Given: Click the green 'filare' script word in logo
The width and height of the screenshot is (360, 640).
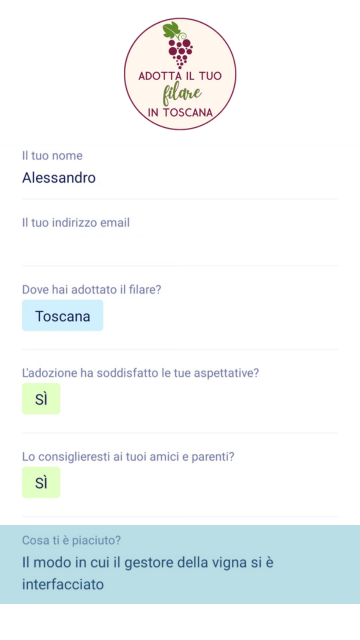Looking at the screenshot, I should (182, 93).
